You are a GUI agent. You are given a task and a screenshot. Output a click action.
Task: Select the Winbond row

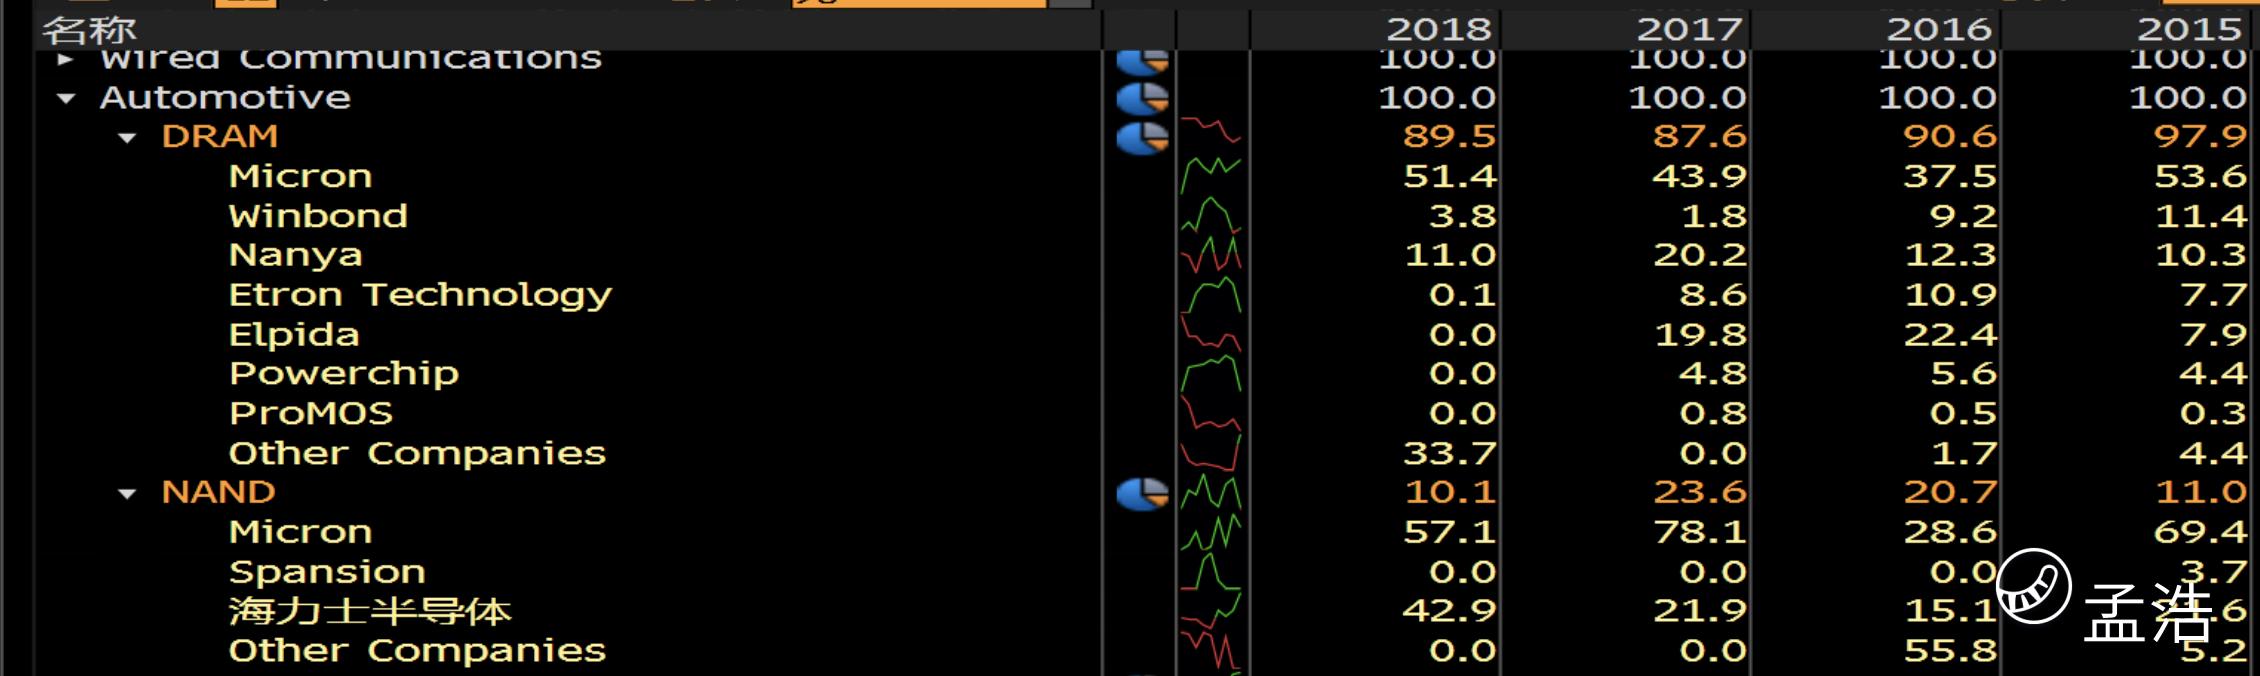point(318,216)
